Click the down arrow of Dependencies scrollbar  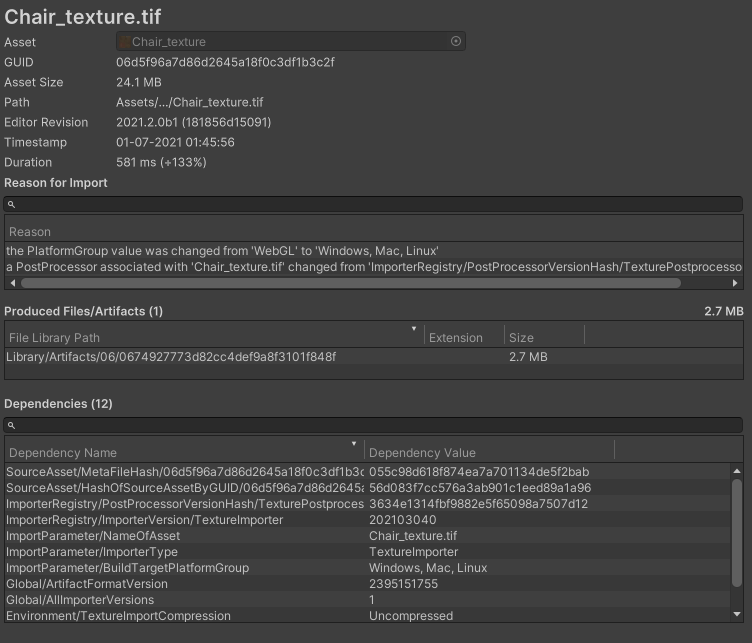737,614
